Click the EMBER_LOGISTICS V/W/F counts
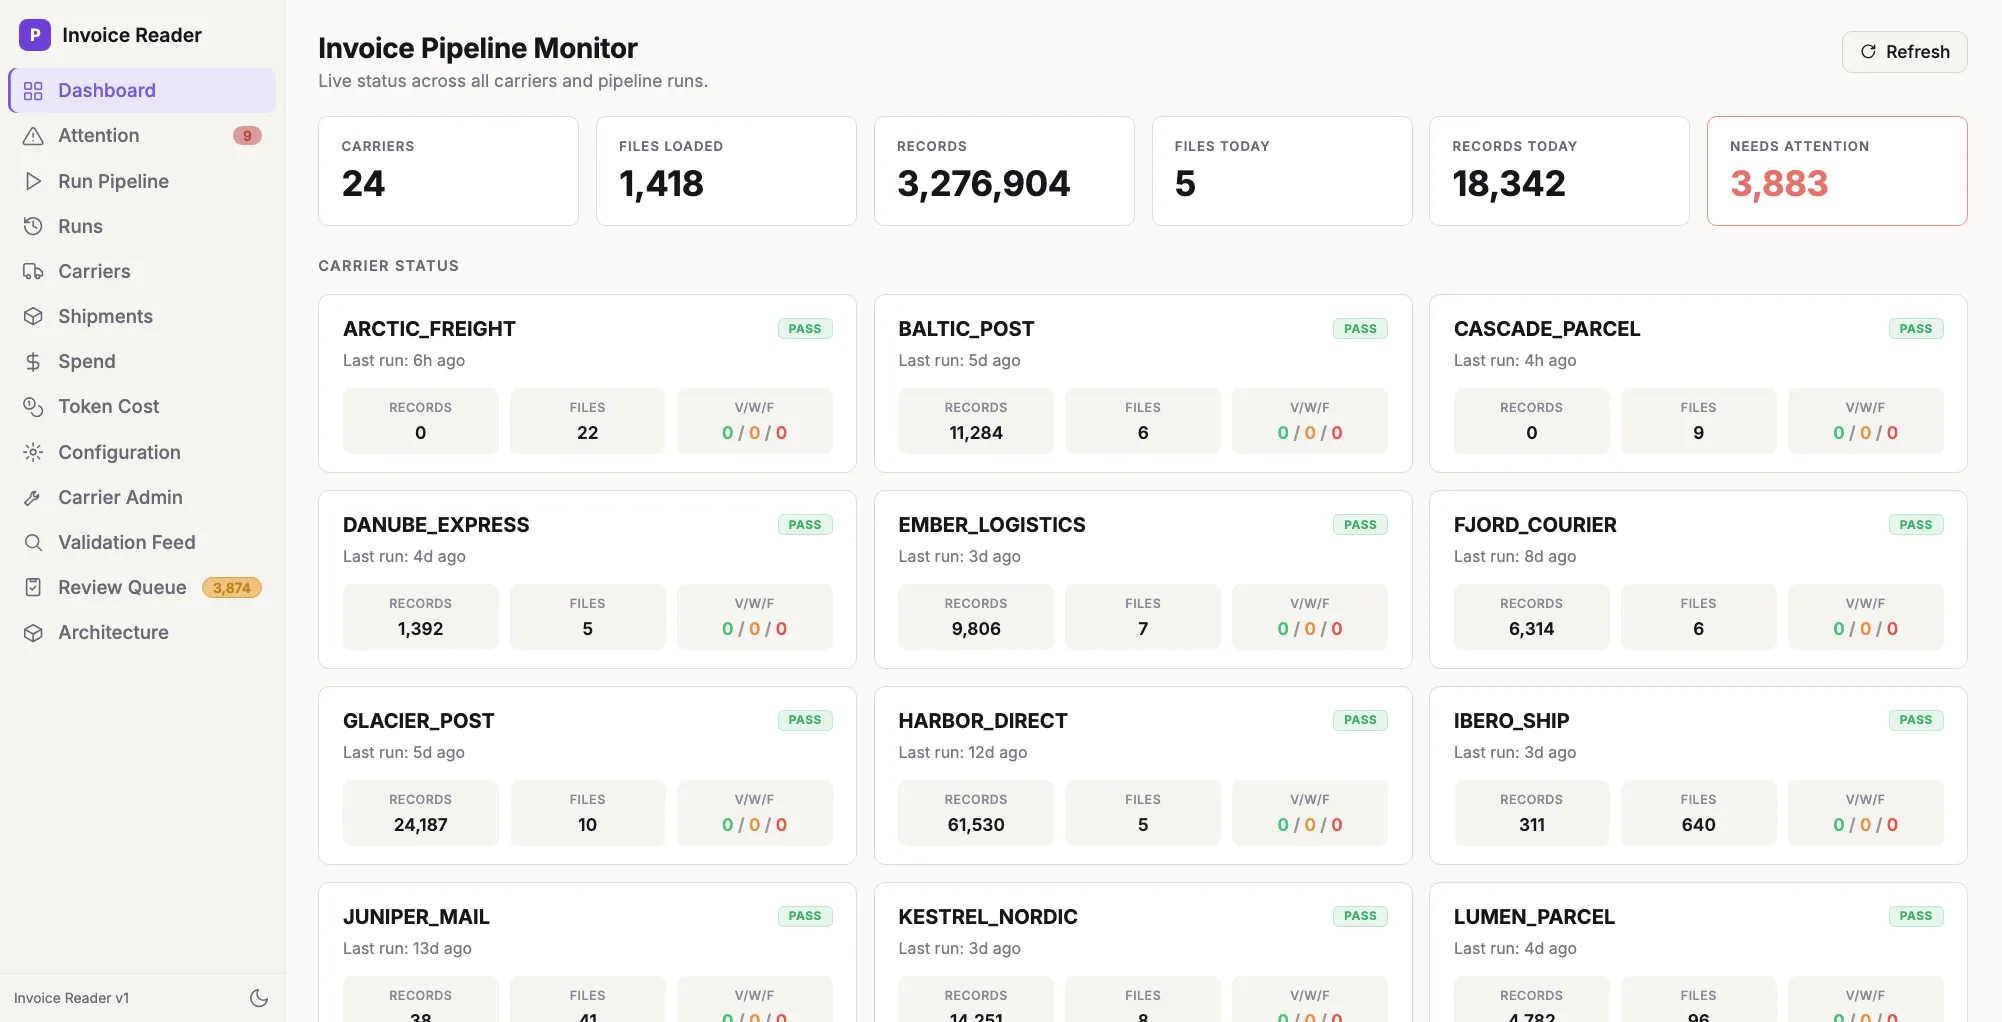This screenshot has height=1022, width=2002. pyautogui.click(x=1310, y=629)
